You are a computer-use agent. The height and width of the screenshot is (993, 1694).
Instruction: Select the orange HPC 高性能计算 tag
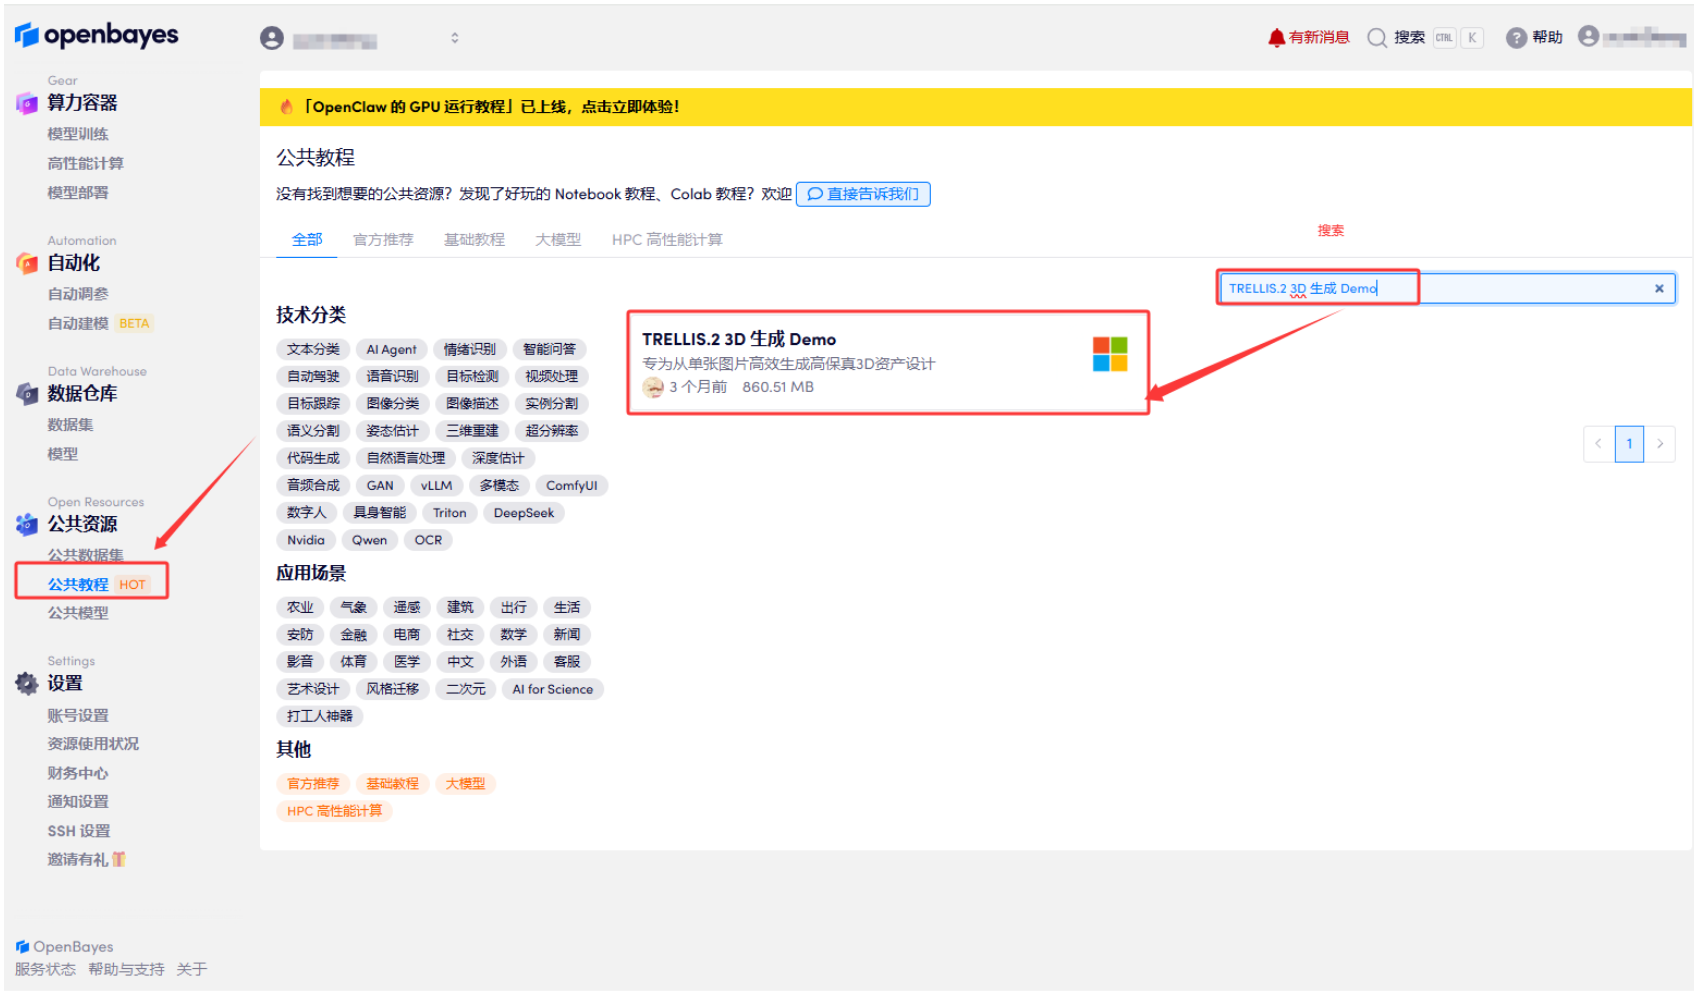[x=334, y=811]
